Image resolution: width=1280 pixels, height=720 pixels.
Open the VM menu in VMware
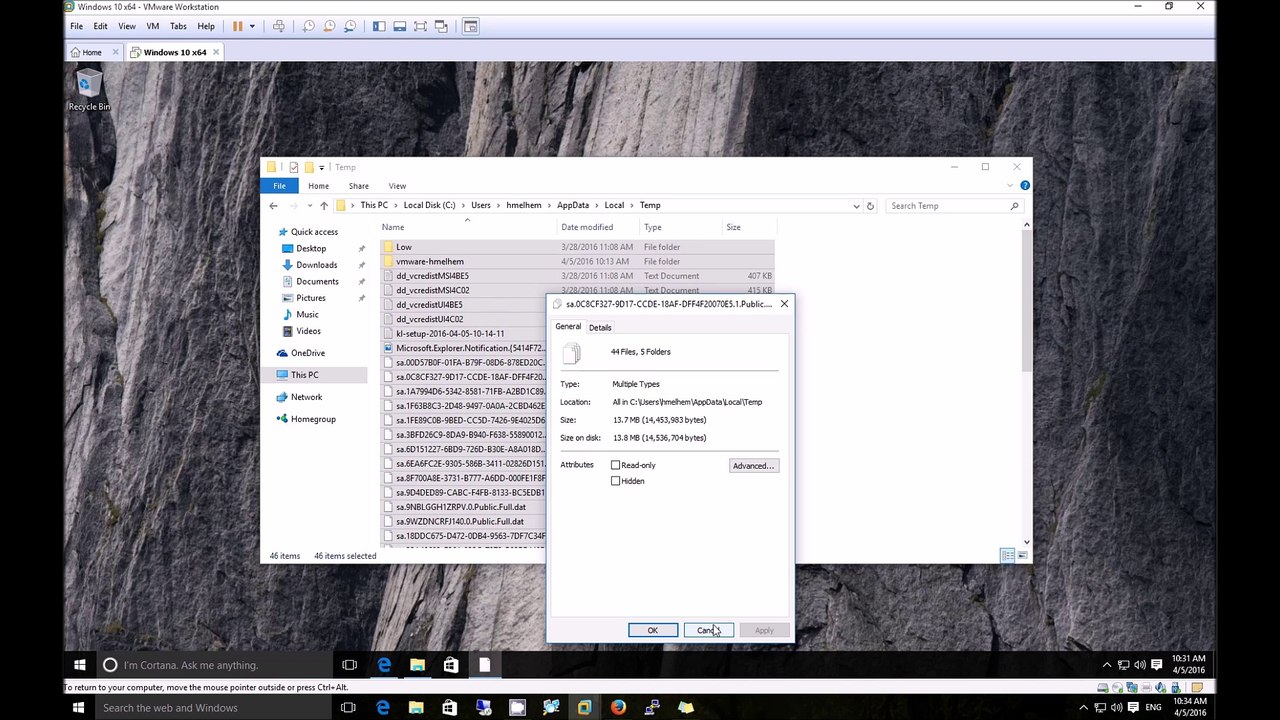pos(153,26)
